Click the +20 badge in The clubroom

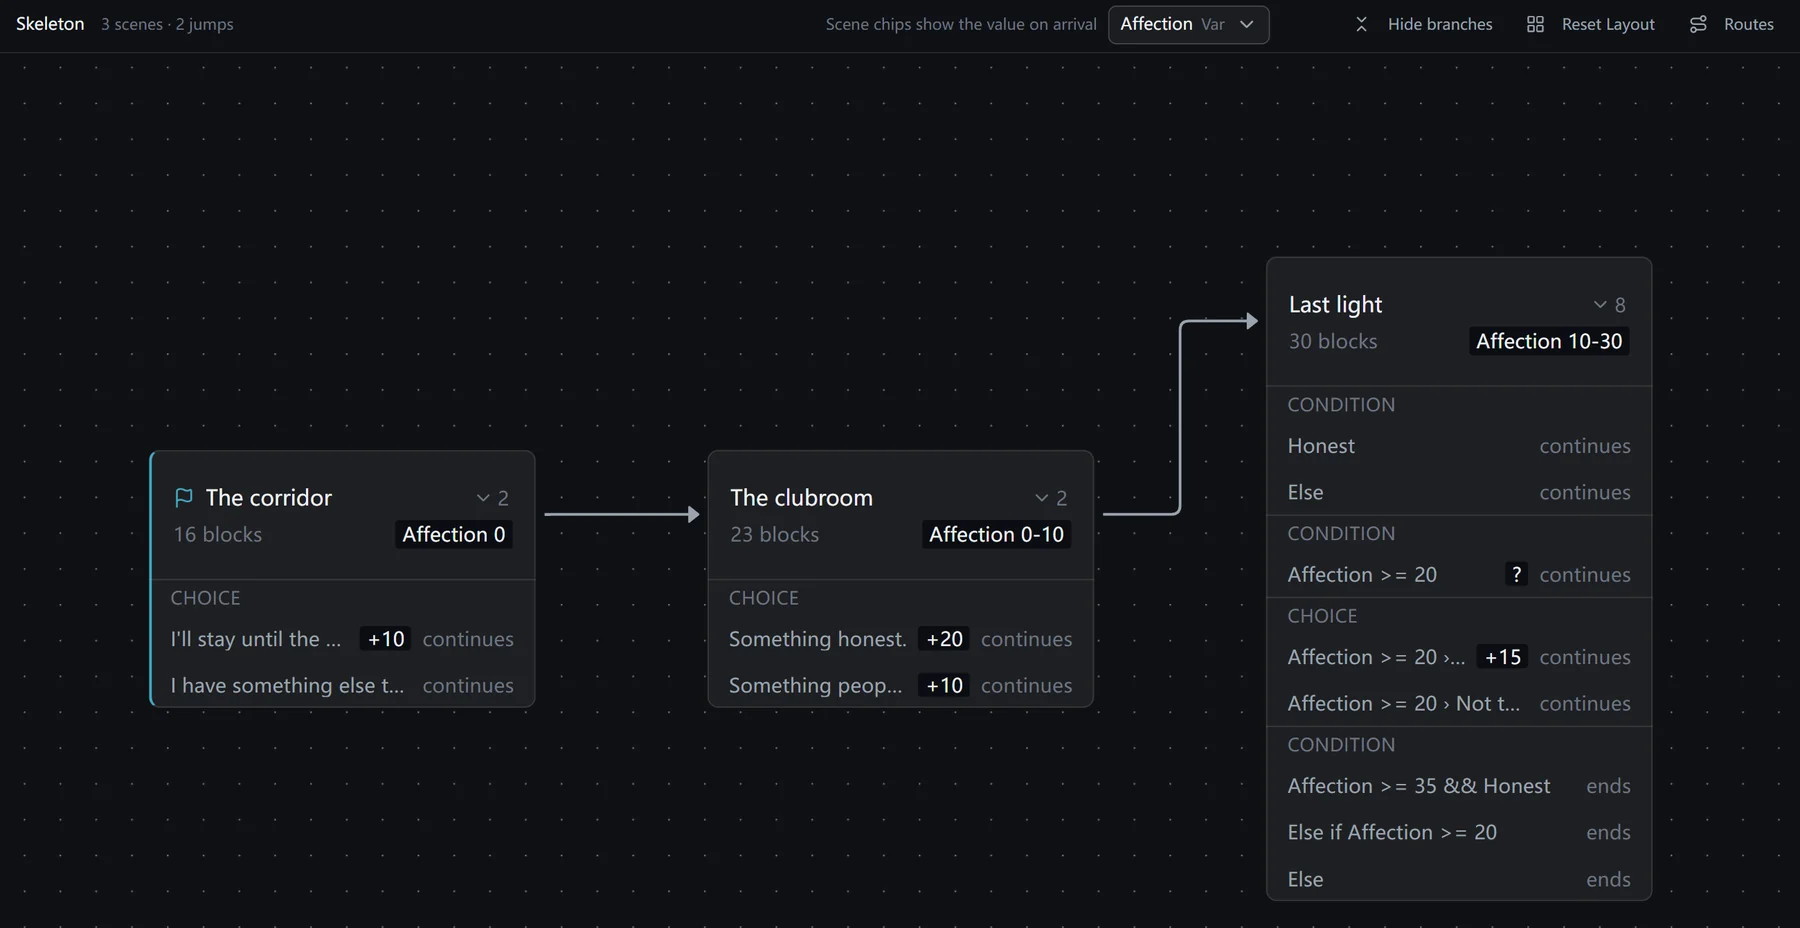click(944, 638)
